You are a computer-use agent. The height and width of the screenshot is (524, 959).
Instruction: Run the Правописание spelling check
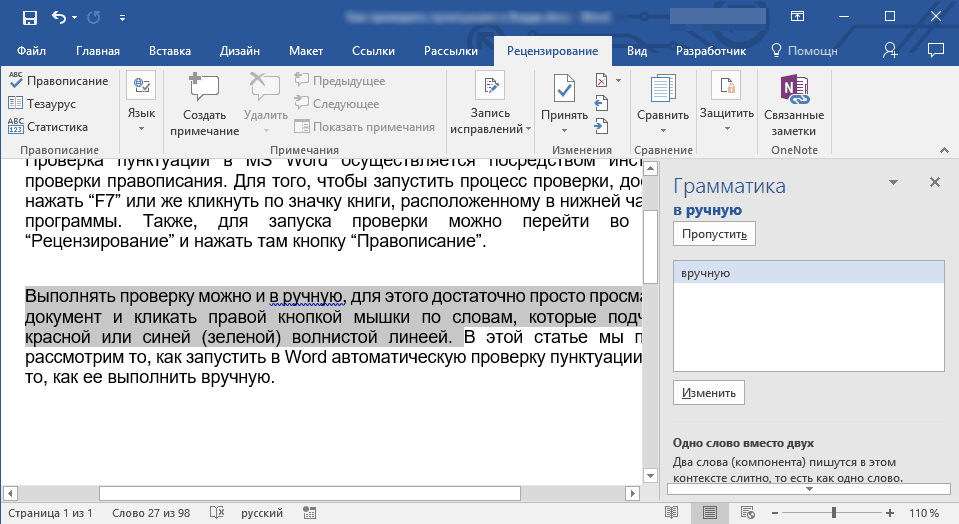click(x=58, y=81)
